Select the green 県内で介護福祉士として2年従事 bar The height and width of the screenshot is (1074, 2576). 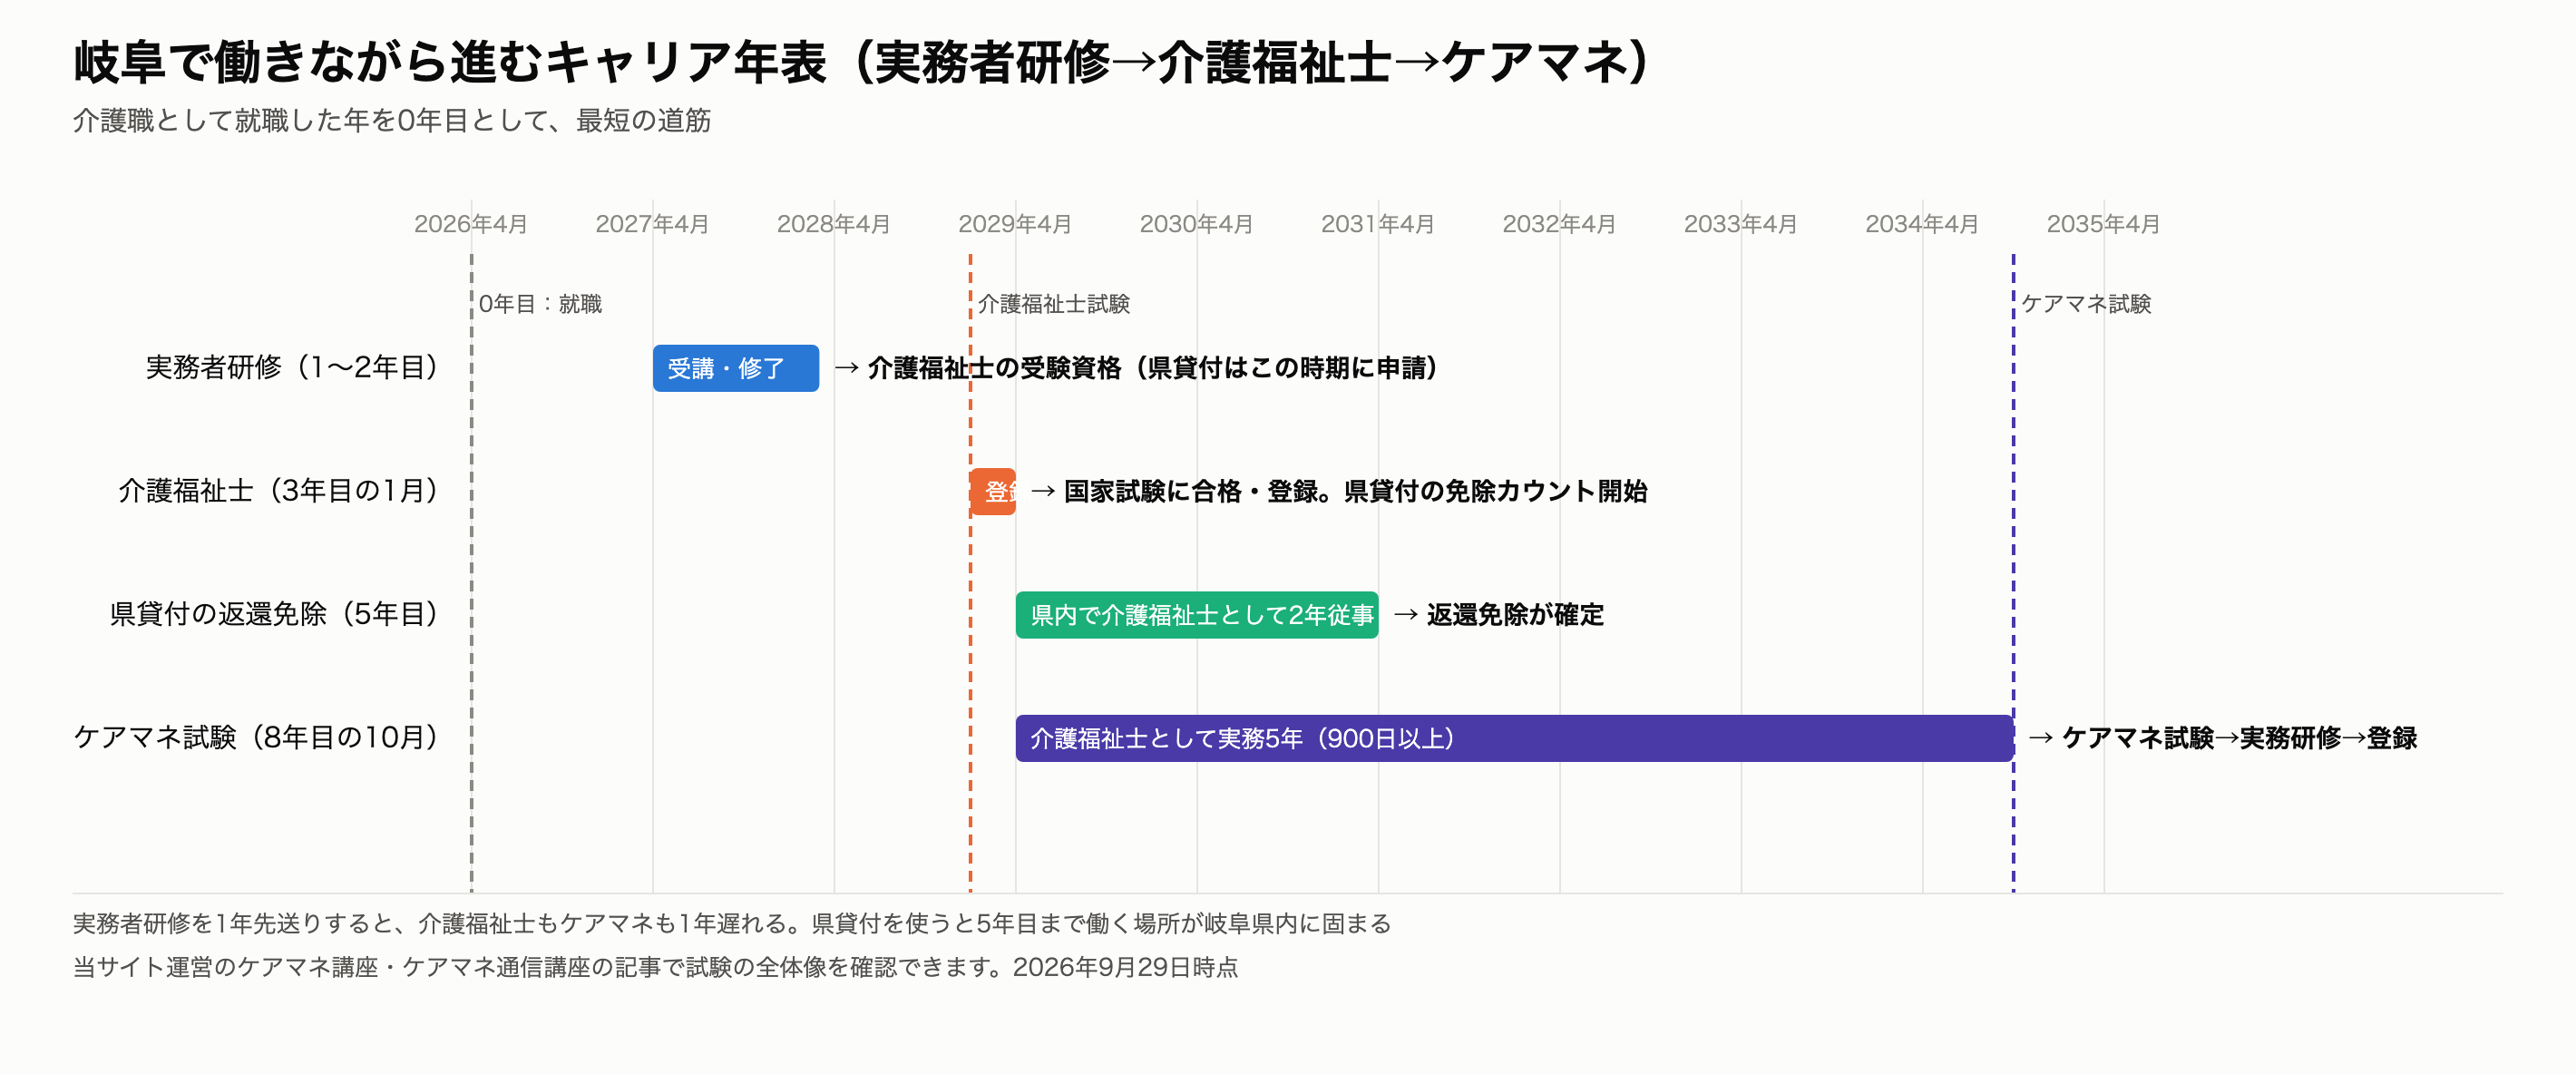[x=1197, y=615]
